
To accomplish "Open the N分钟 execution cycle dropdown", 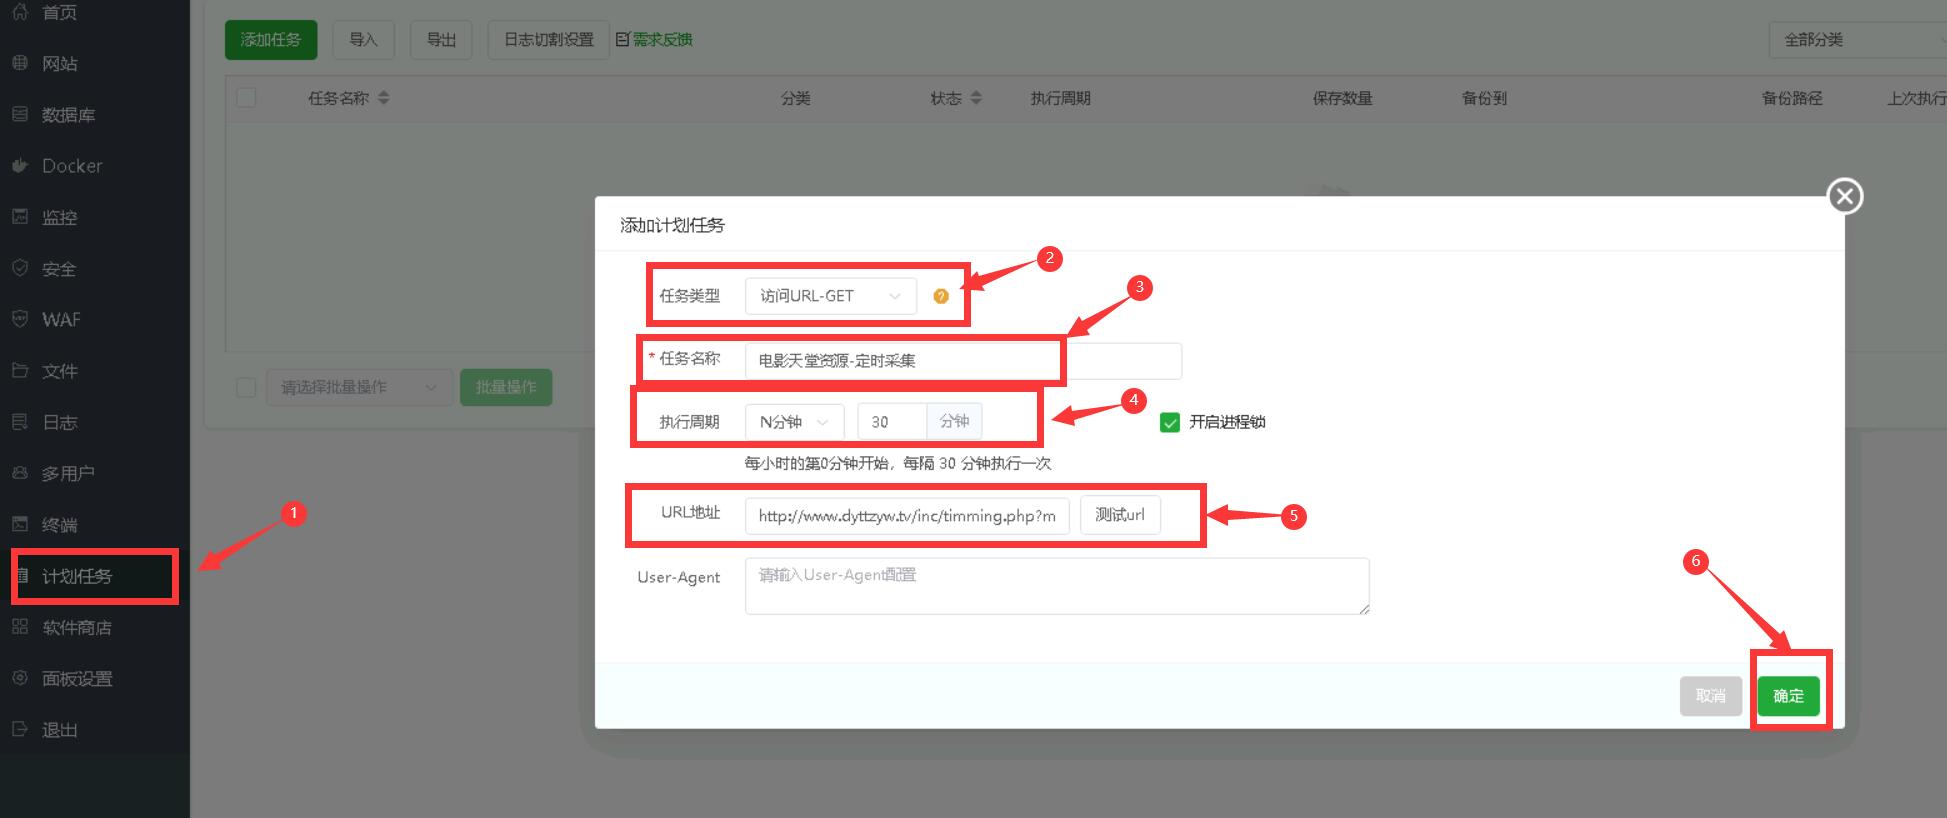I will [x=794, y=422].
